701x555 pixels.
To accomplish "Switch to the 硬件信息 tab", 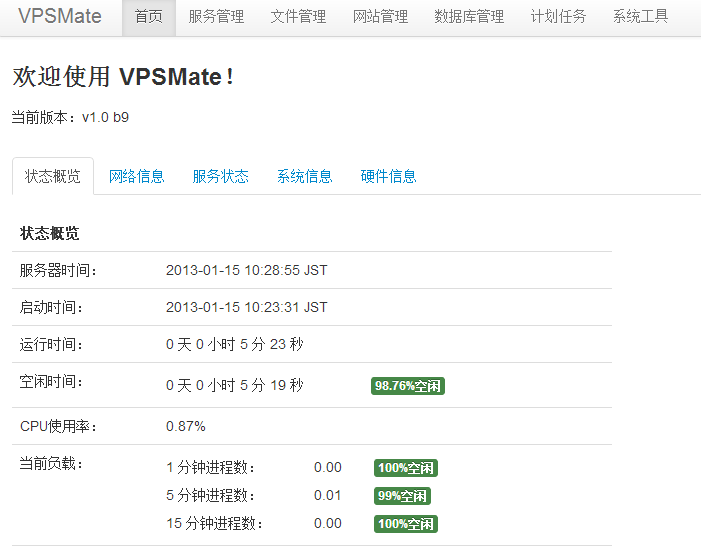I will [389, 176].
